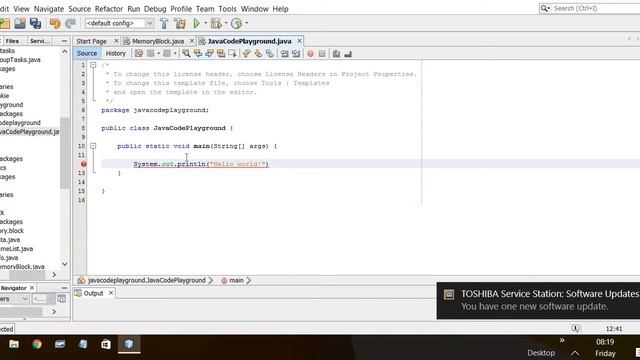The height and width of the screenshot is (360, 640).
Task: Click the Comment lines icon
Action: [x=336, y=53]
